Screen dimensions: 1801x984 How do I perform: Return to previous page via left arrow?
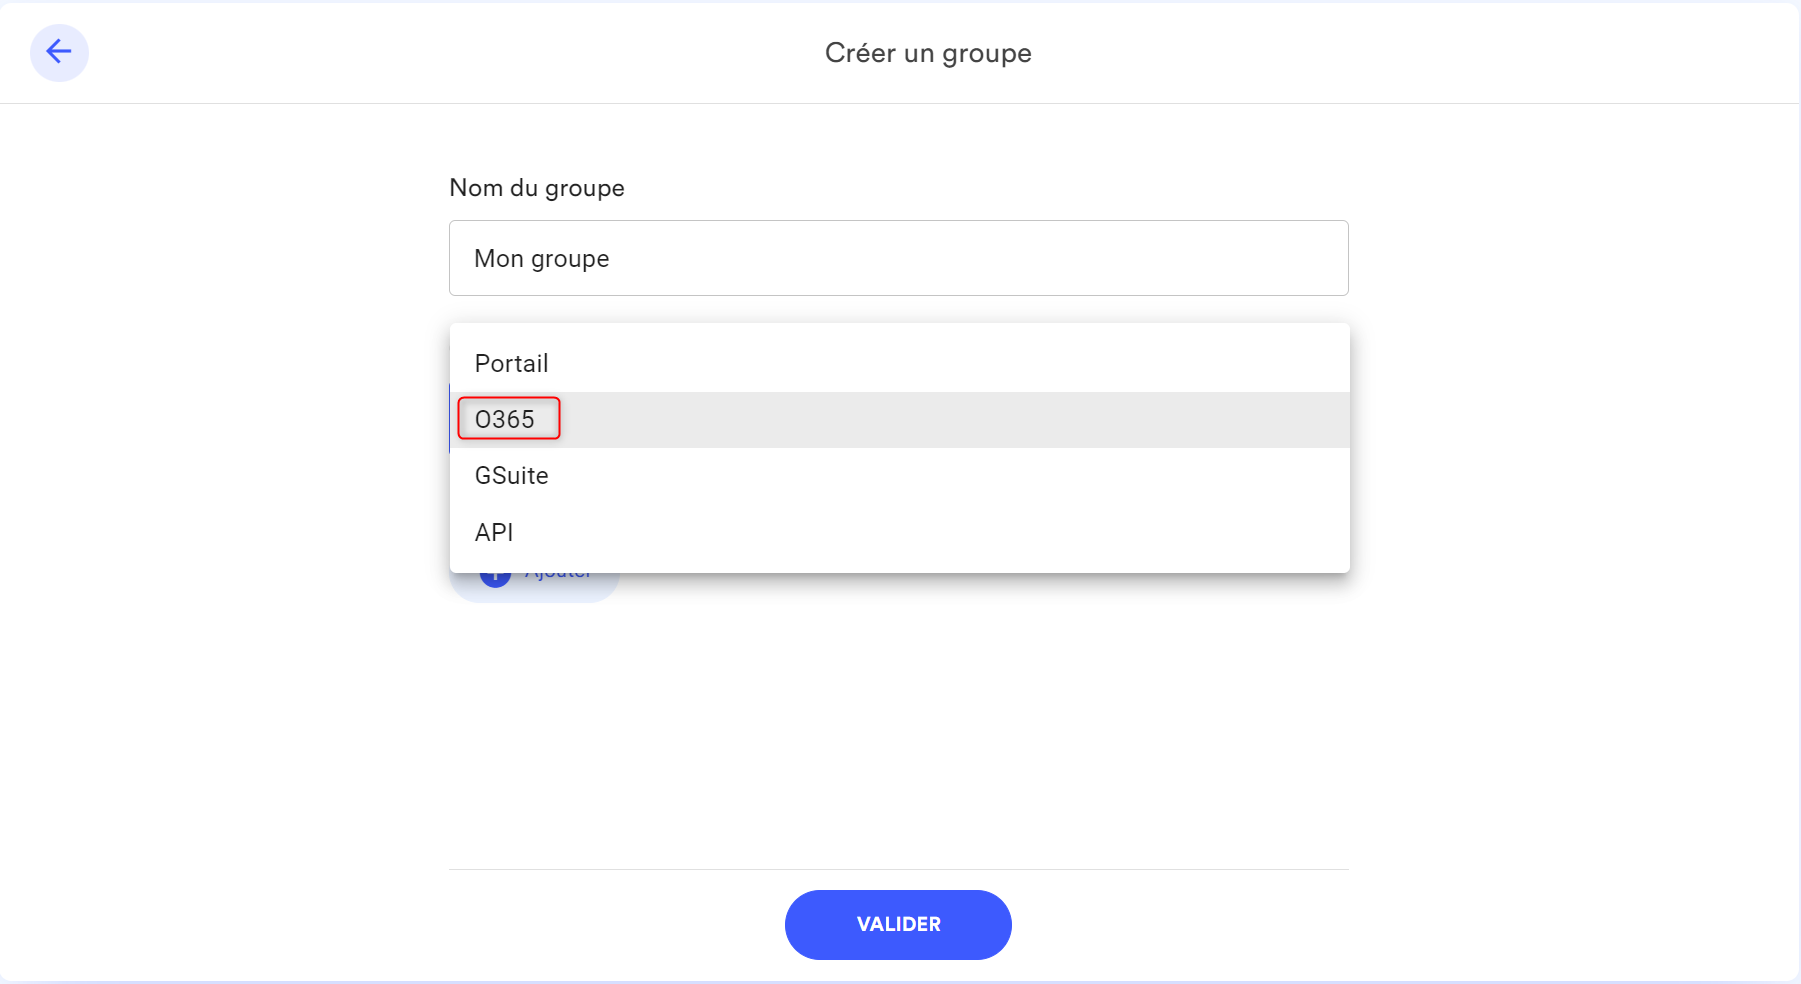tap(59, 52)
